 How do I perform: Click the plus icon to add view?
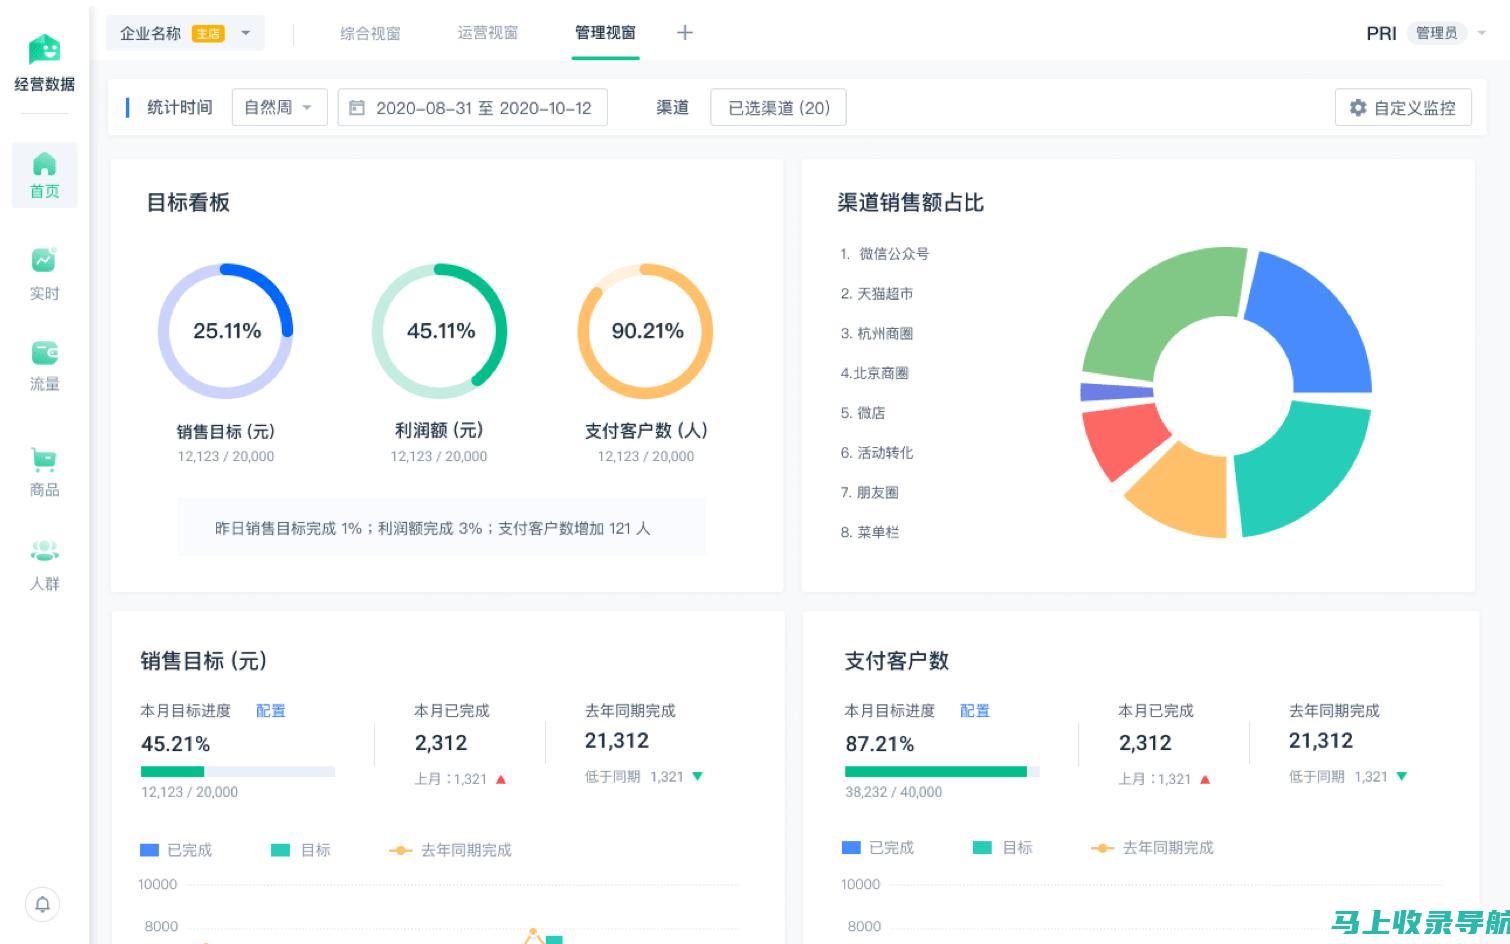pos(684,33)
